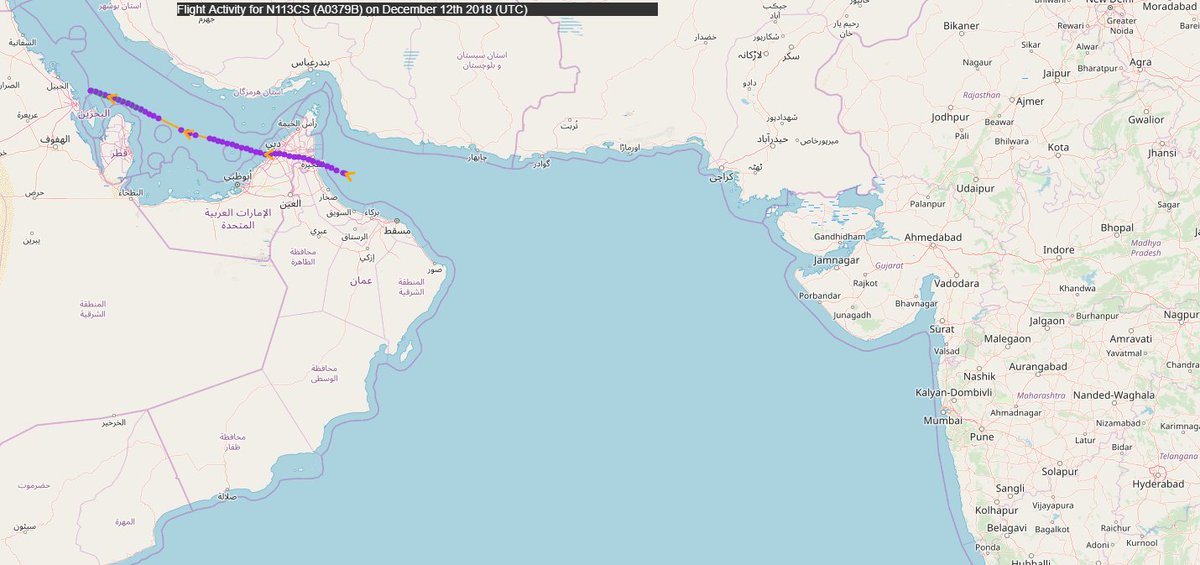Screen dimensions: 1200x565
Task: Click the Indore city label
Action: click(1058, 250)
